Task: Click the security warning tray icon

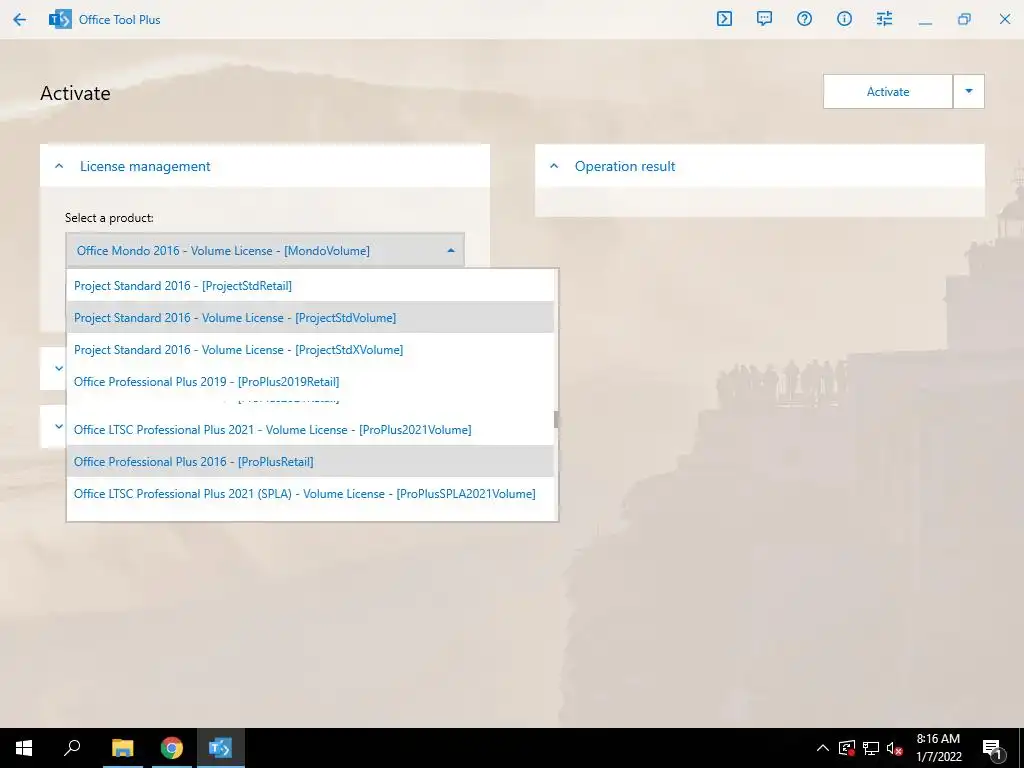Action: point(846,748)
